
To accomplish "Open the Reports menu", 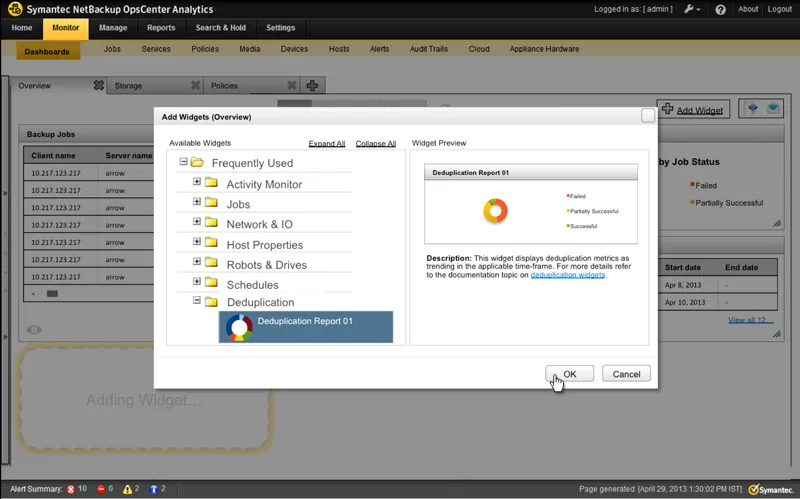I will (161, 28).
